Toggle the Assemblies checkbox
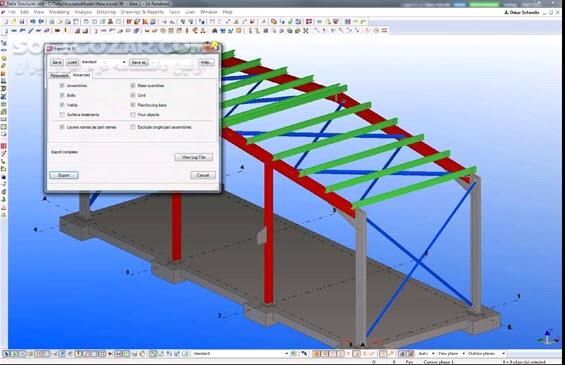This screenshot has height=365, width=565. (x=62, y=86)
